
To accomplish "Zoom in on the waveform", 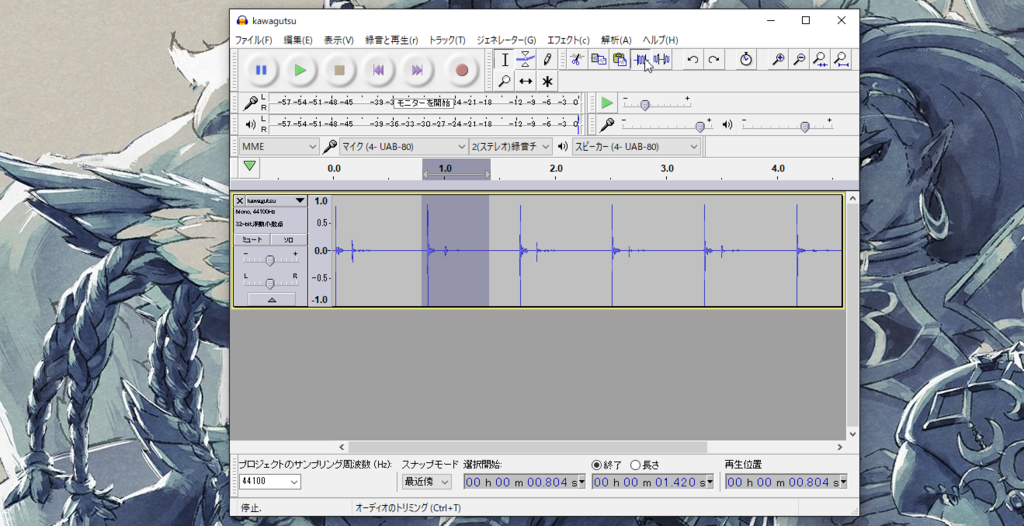I will pos(778,59).
